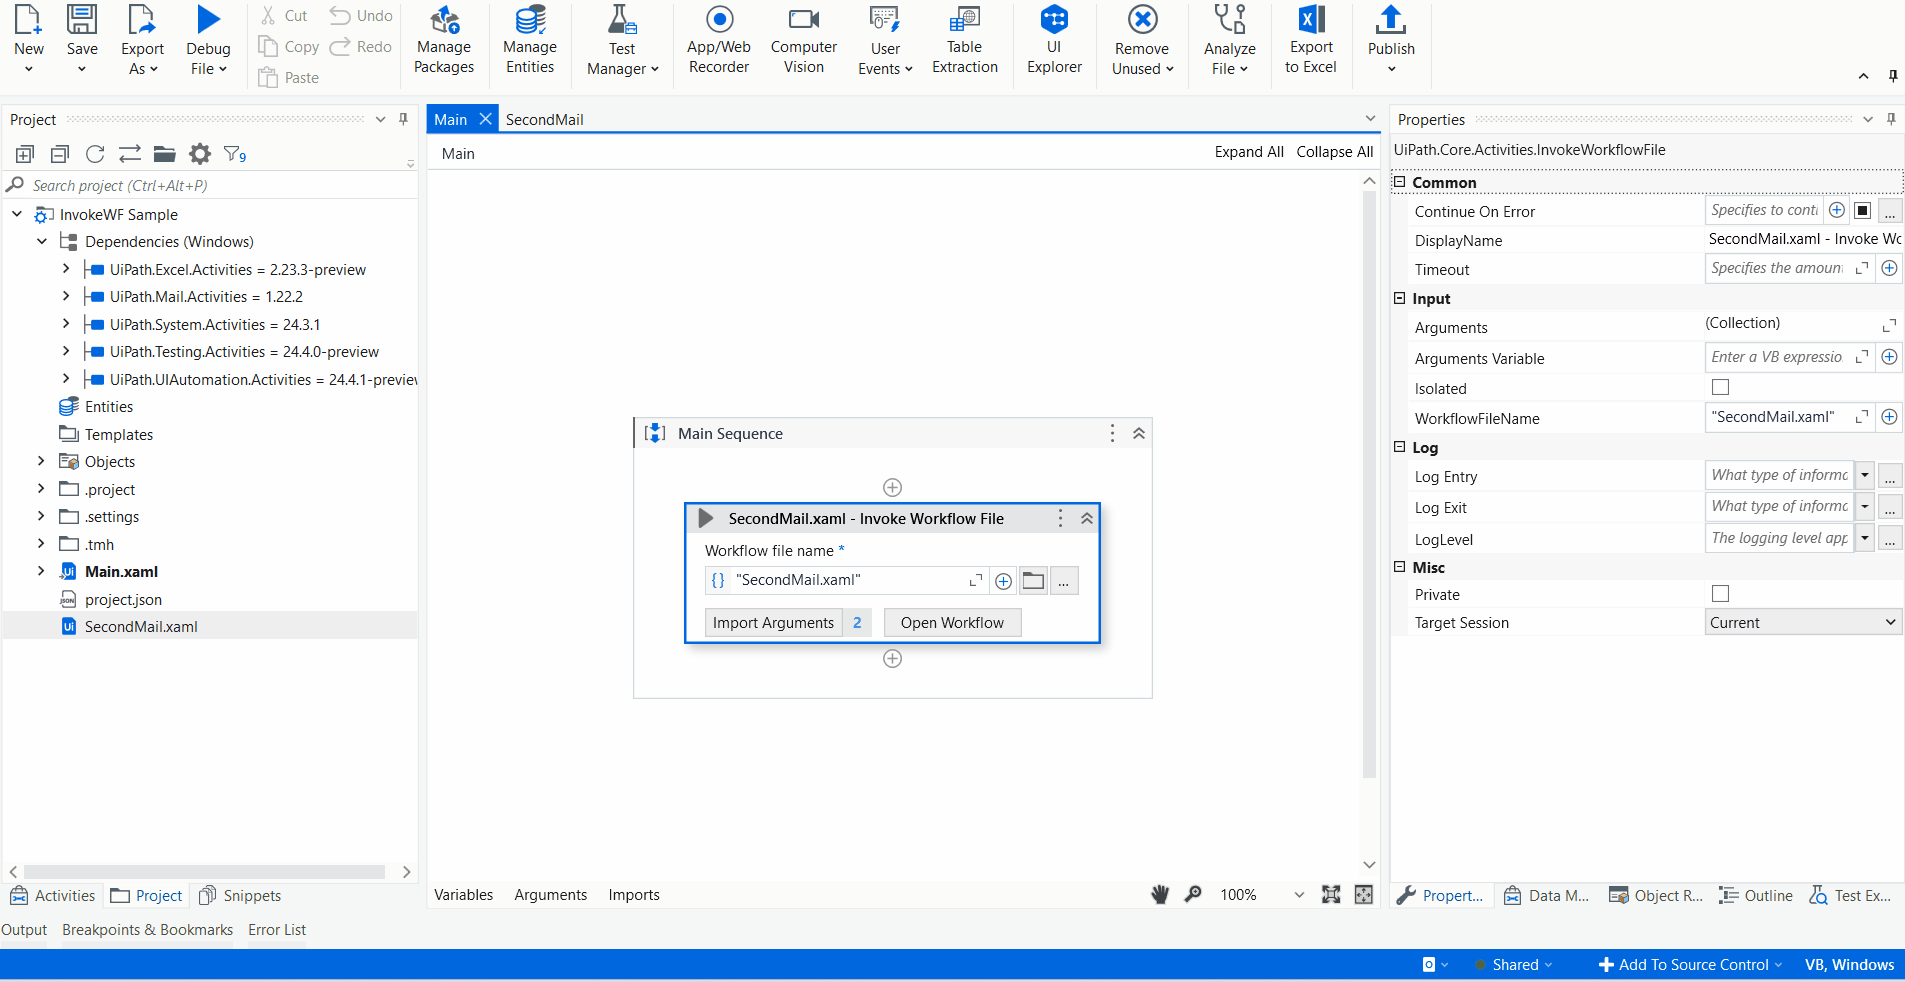The image size is (1905, 982).
Task: Refresh the Project panel
Action: (95, 154)
